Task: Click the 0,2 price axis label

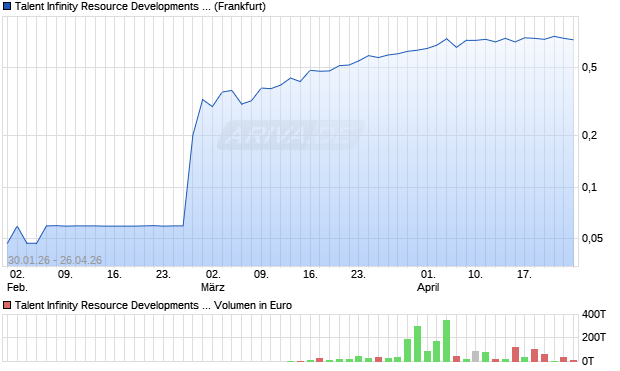Action: (x=590, y=135)
